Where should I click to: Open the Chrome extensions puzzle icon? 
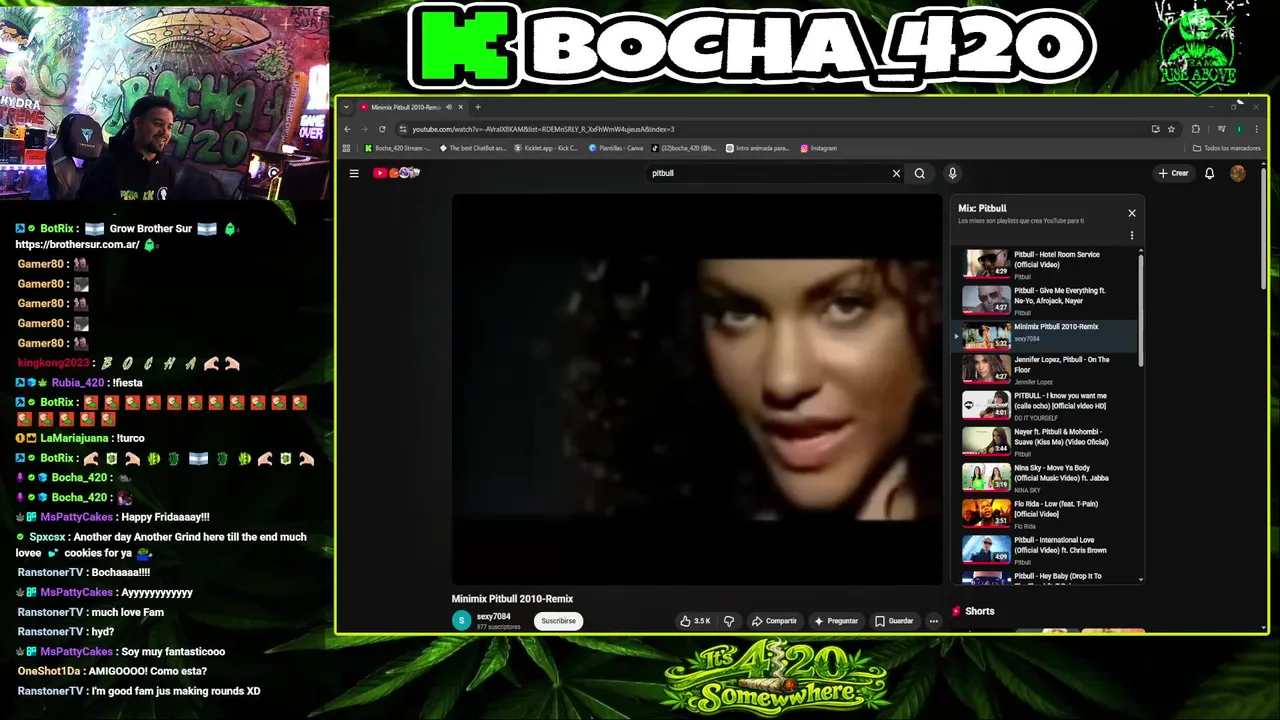pyautogui.click(x=1195, y=129)
